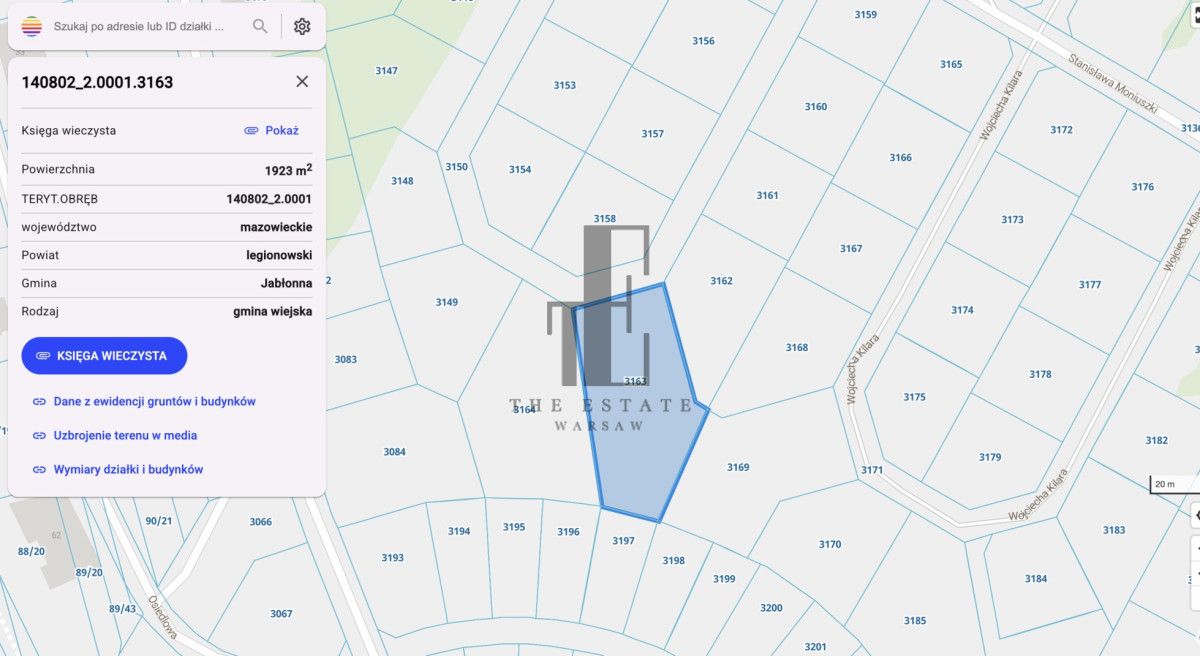Click the magnifying glass search icon

[260, 26]
